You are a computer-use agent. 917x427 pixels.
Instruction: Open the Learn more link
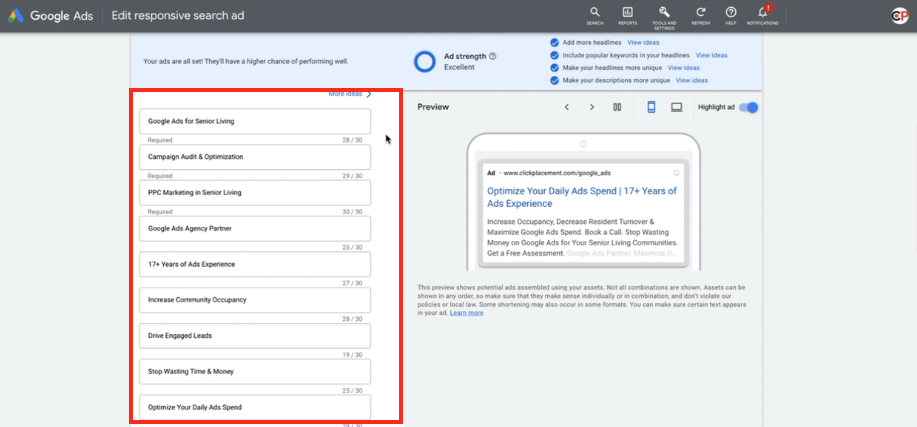pyautogui.click(x=466, y=313)
